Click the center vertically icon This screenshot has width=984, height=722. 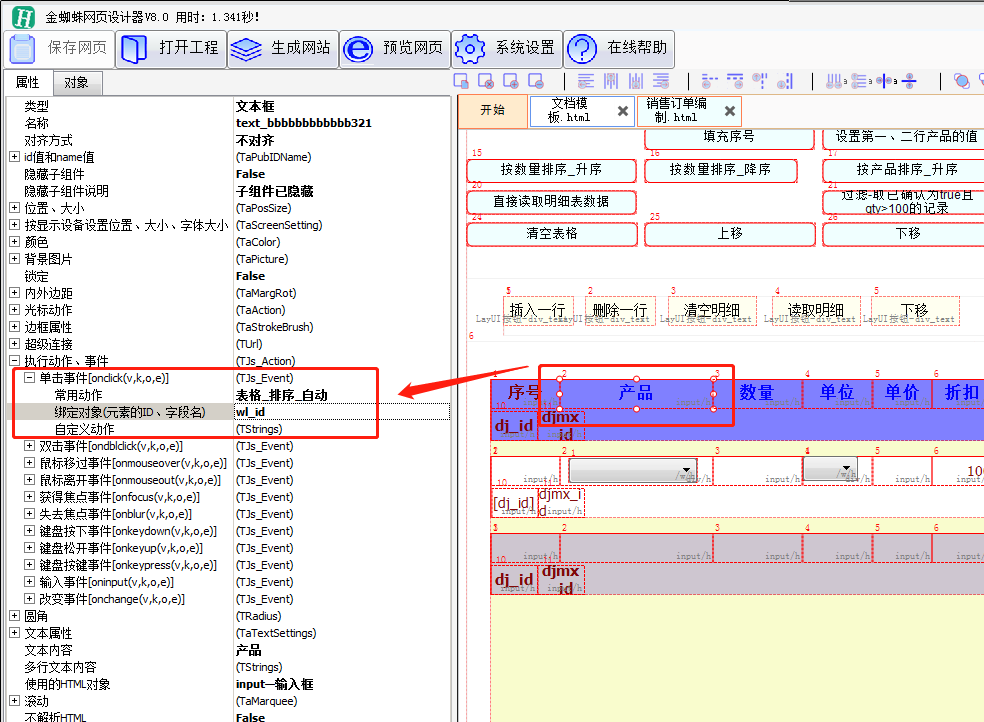910,80
